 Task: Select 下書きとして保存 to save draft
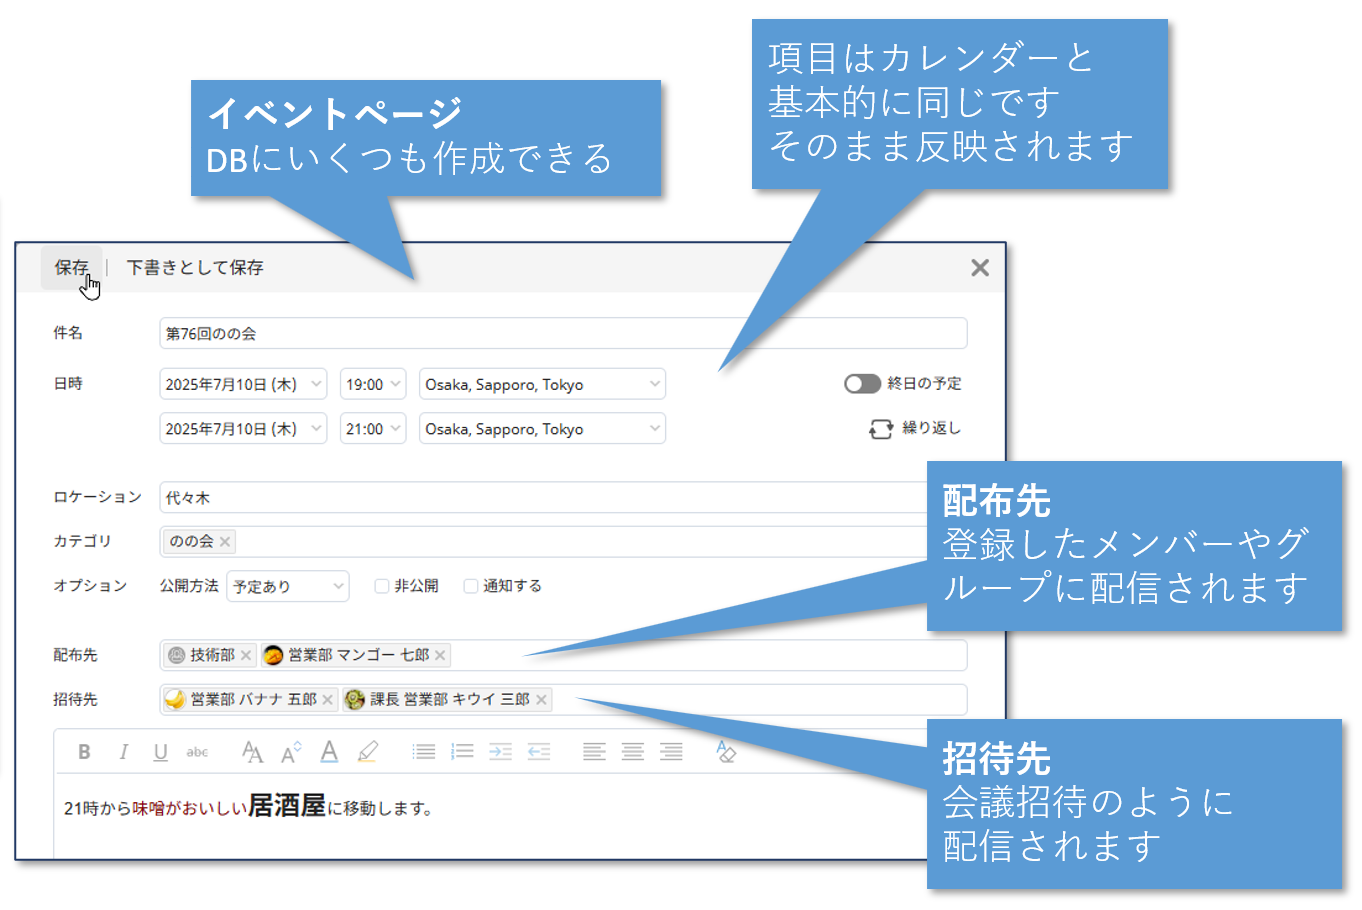[195, 267]
